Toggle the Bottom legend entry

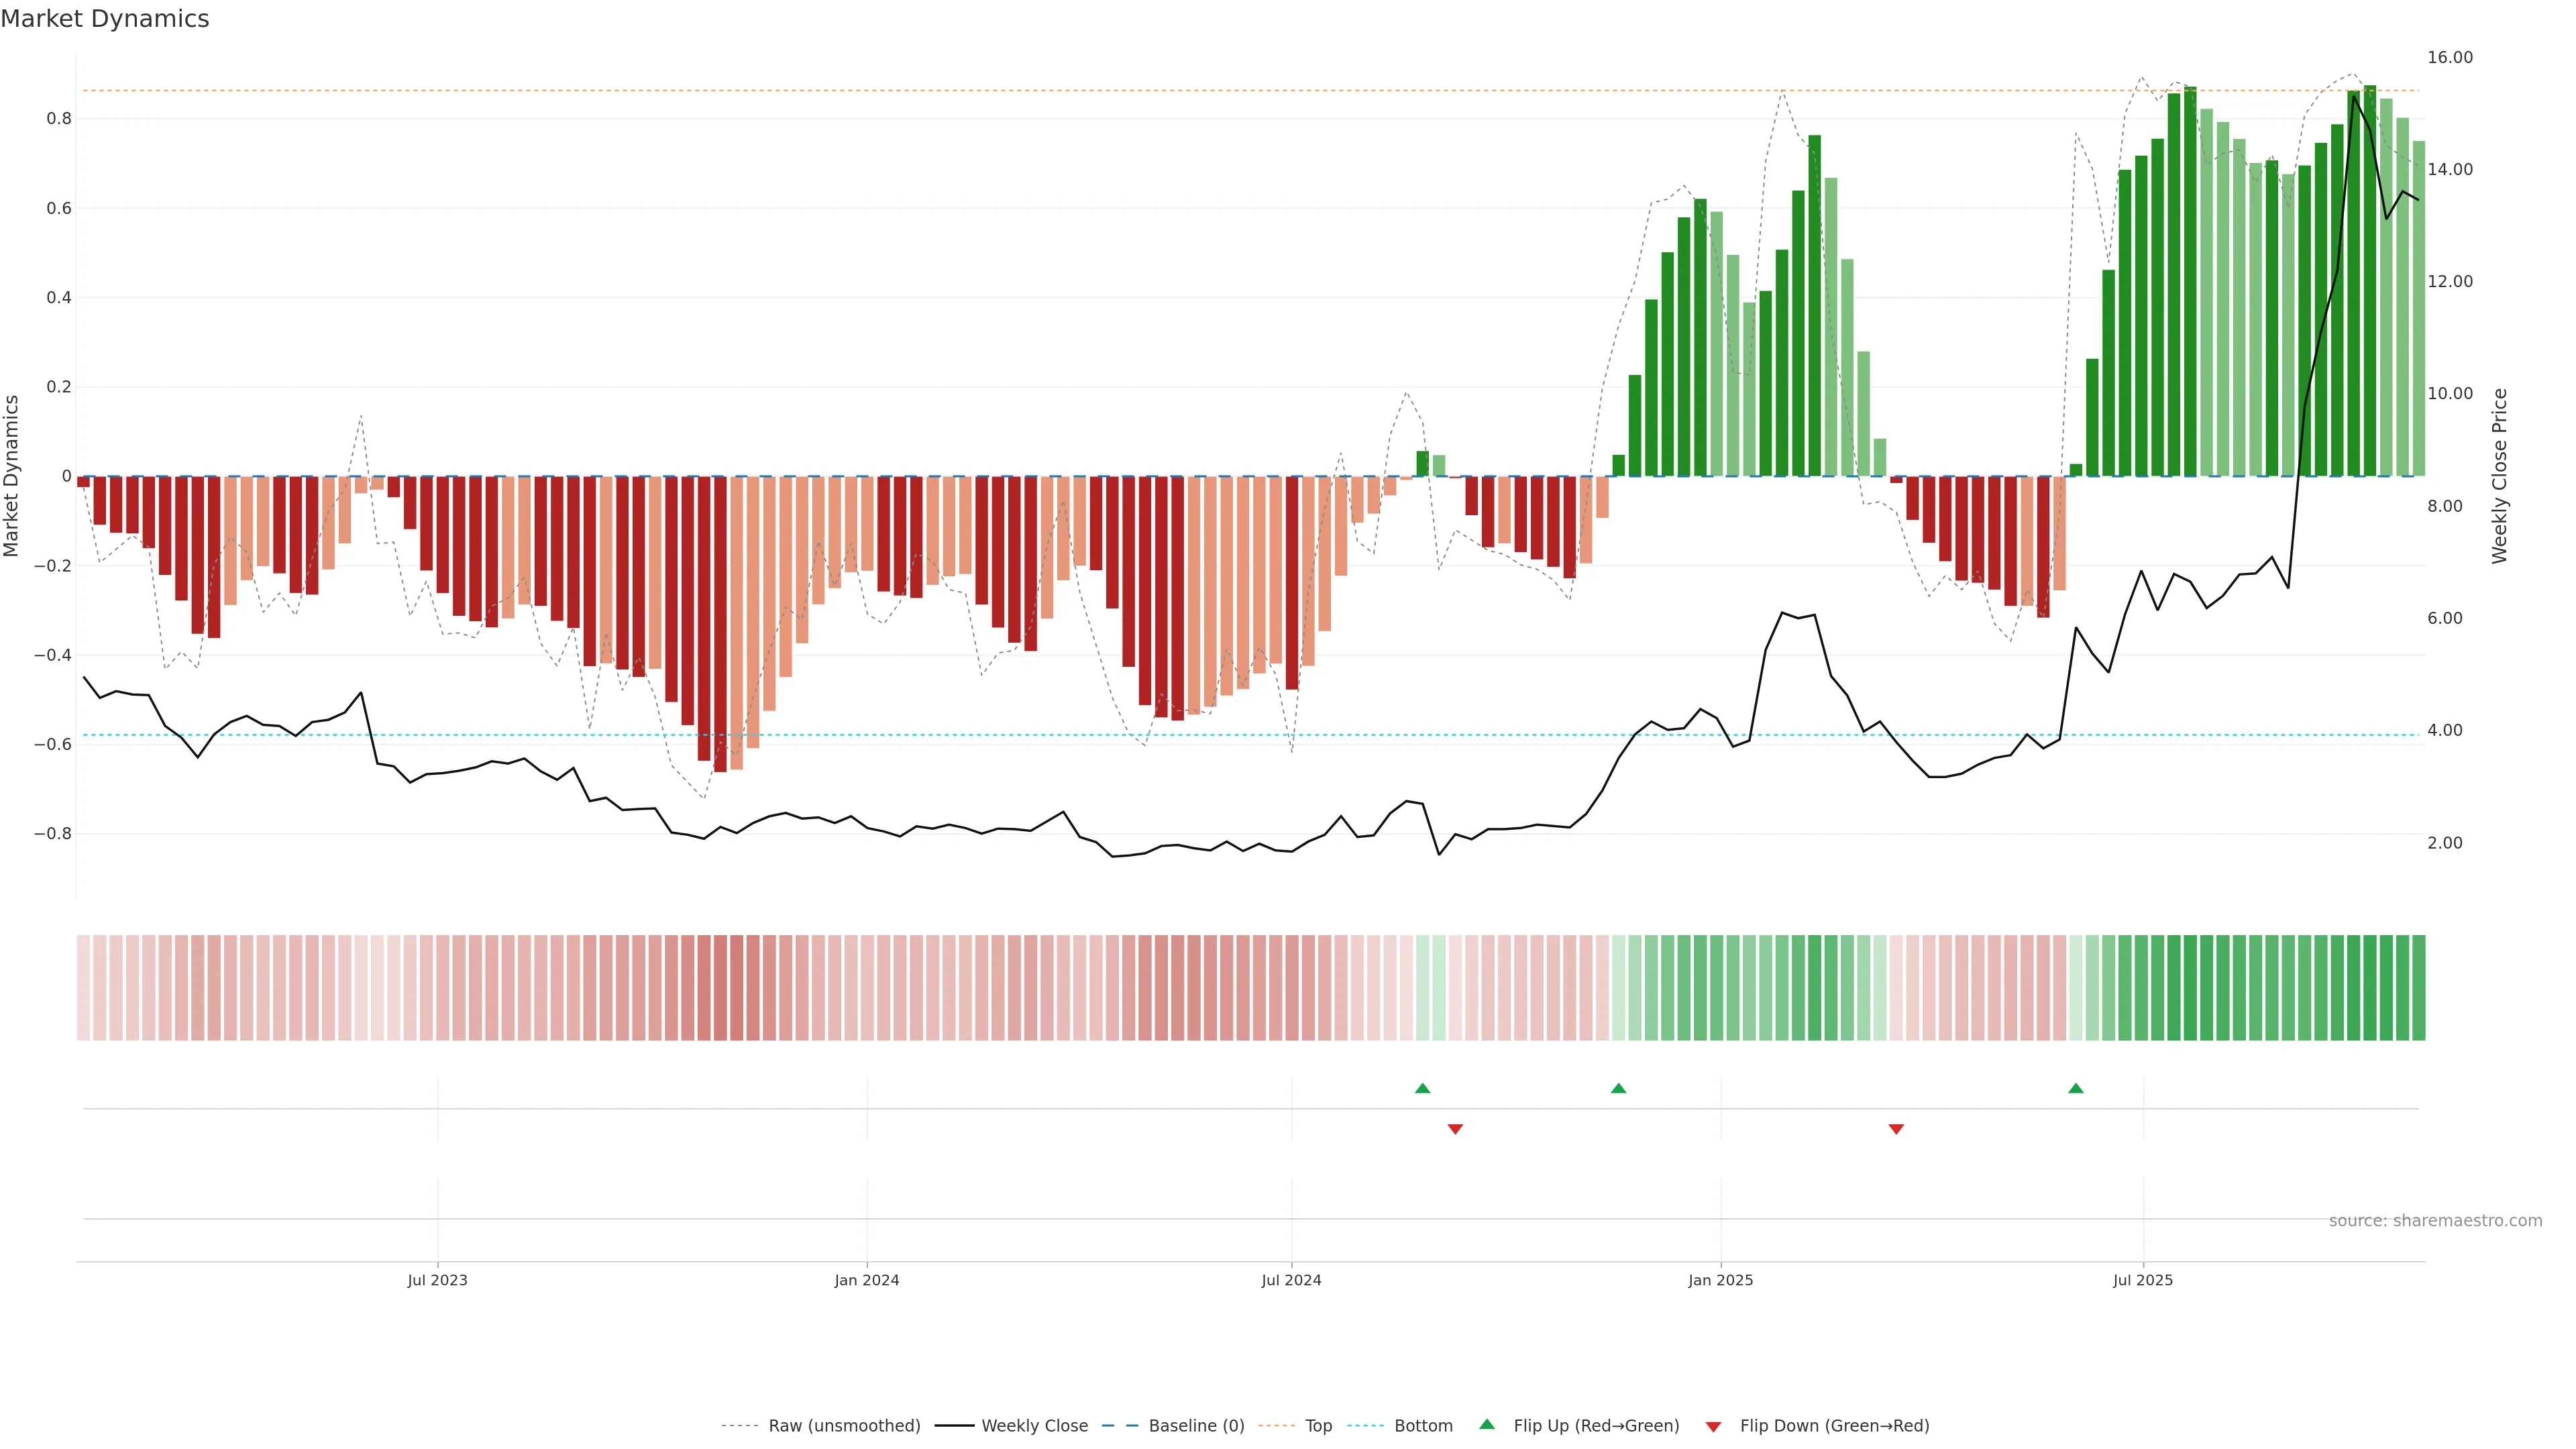point(1423,1426)
